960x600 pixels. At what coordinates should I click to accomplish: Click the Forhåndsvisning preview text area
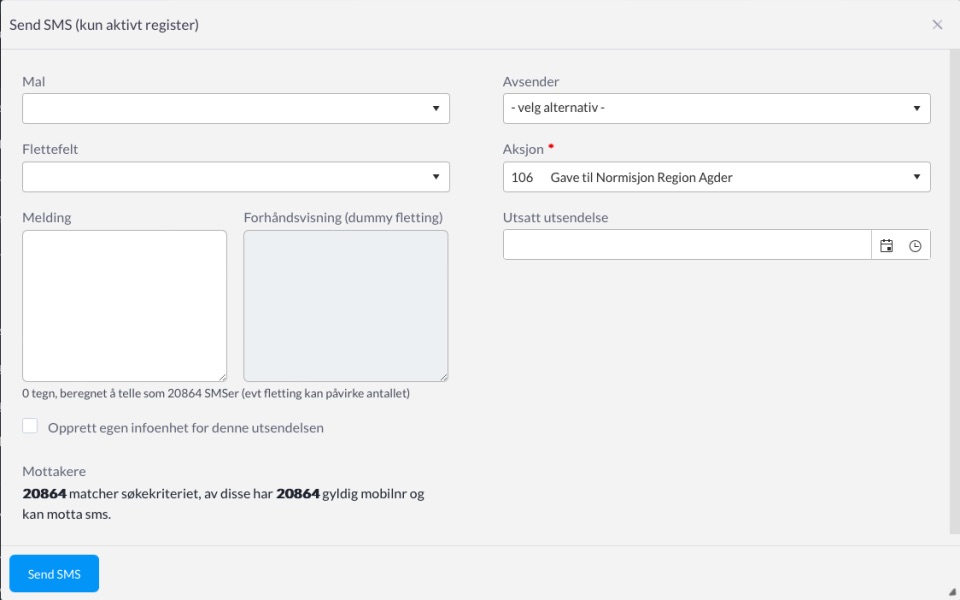(345, 306)
